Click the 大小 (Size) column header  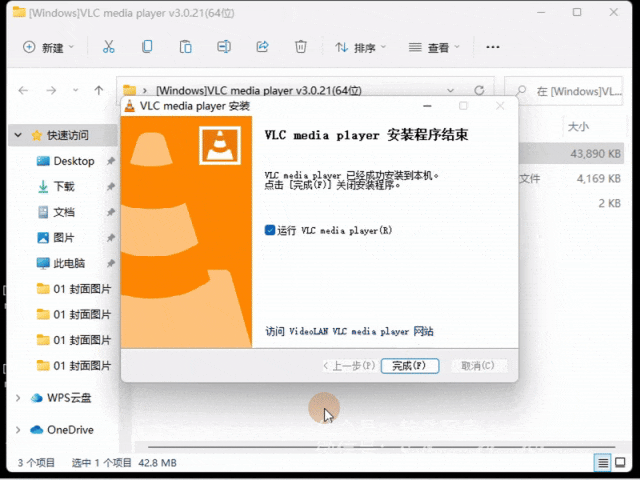point(578,127)
